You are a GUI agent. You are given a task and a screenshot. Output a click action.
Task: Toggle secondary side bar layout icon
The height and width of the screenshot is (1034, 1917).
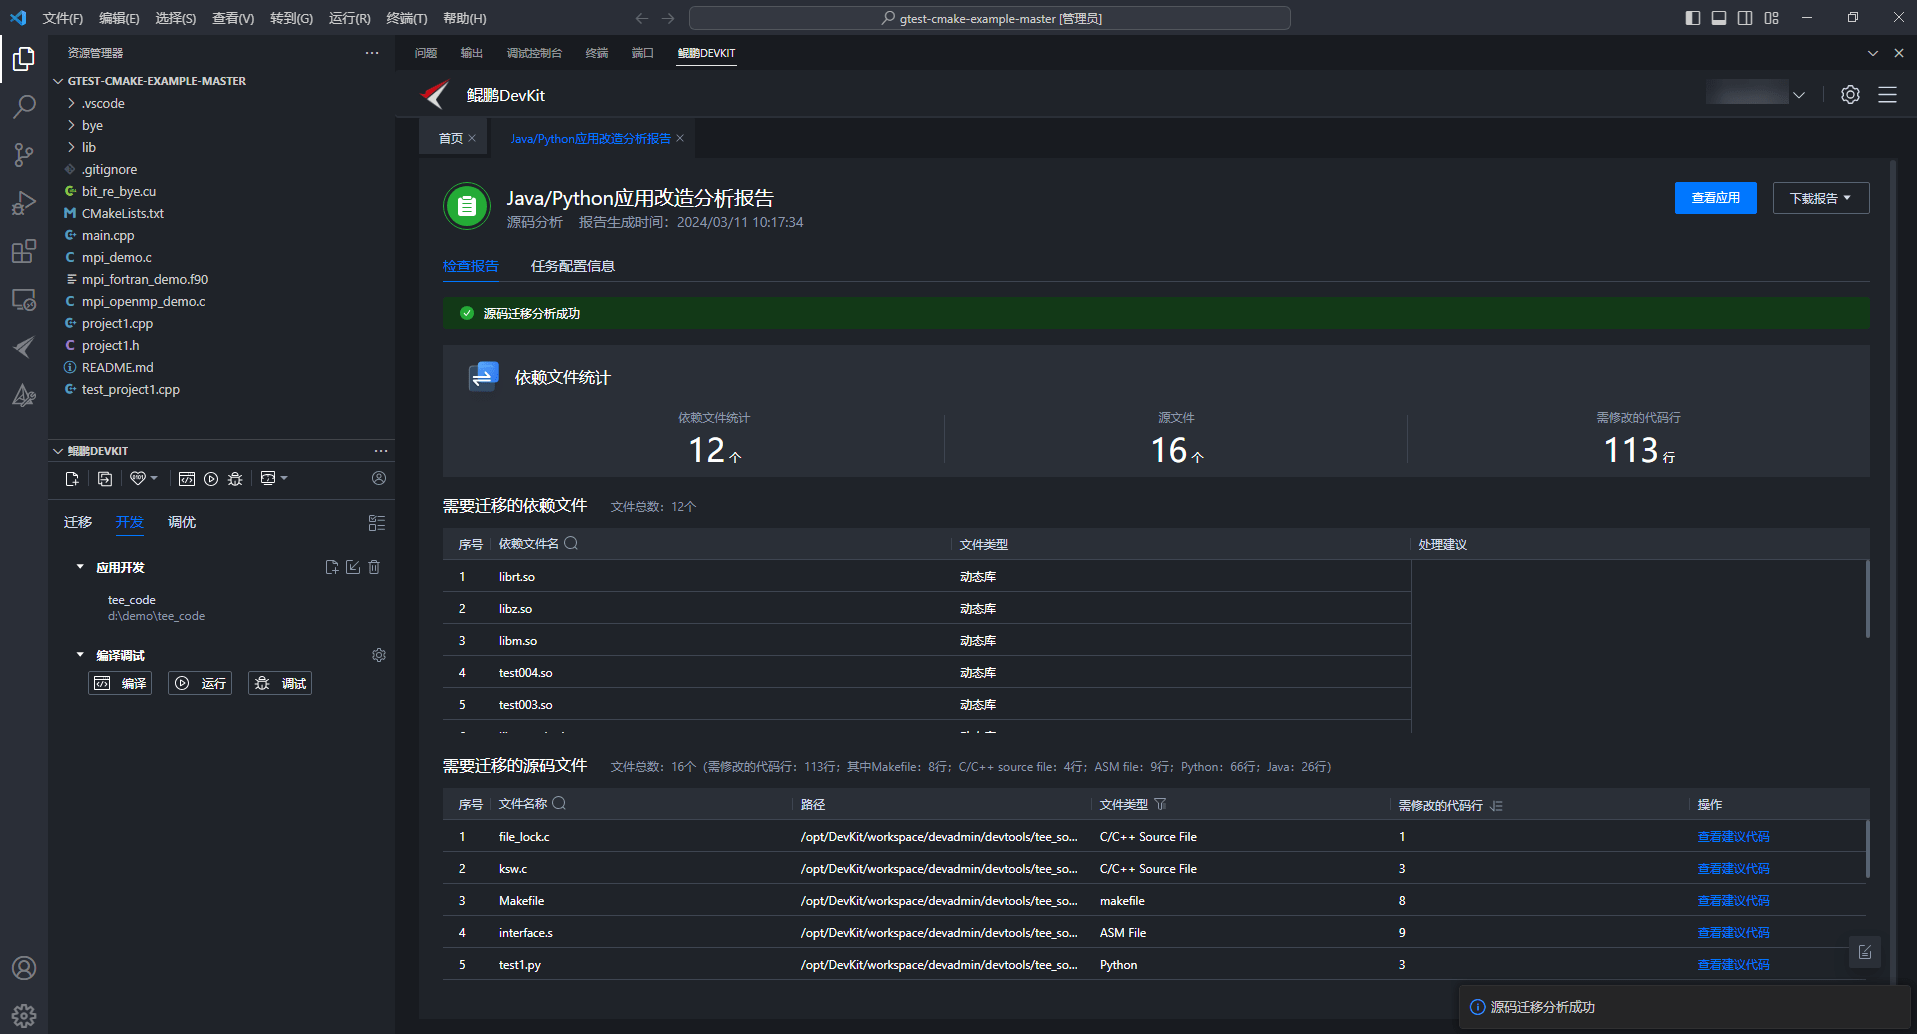click(1745, 18)
